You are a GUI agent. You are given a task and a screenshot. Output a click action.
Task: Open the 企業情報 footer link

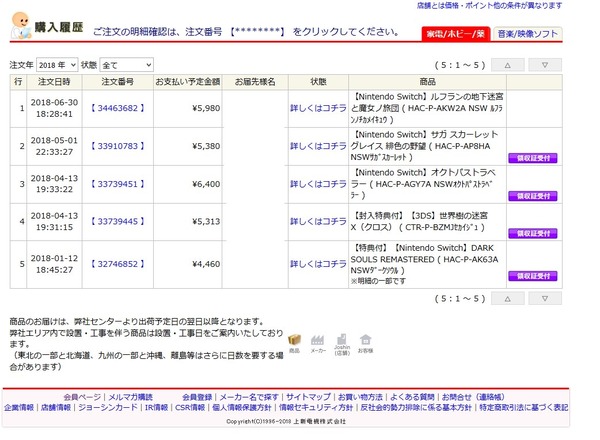[19, 407]
